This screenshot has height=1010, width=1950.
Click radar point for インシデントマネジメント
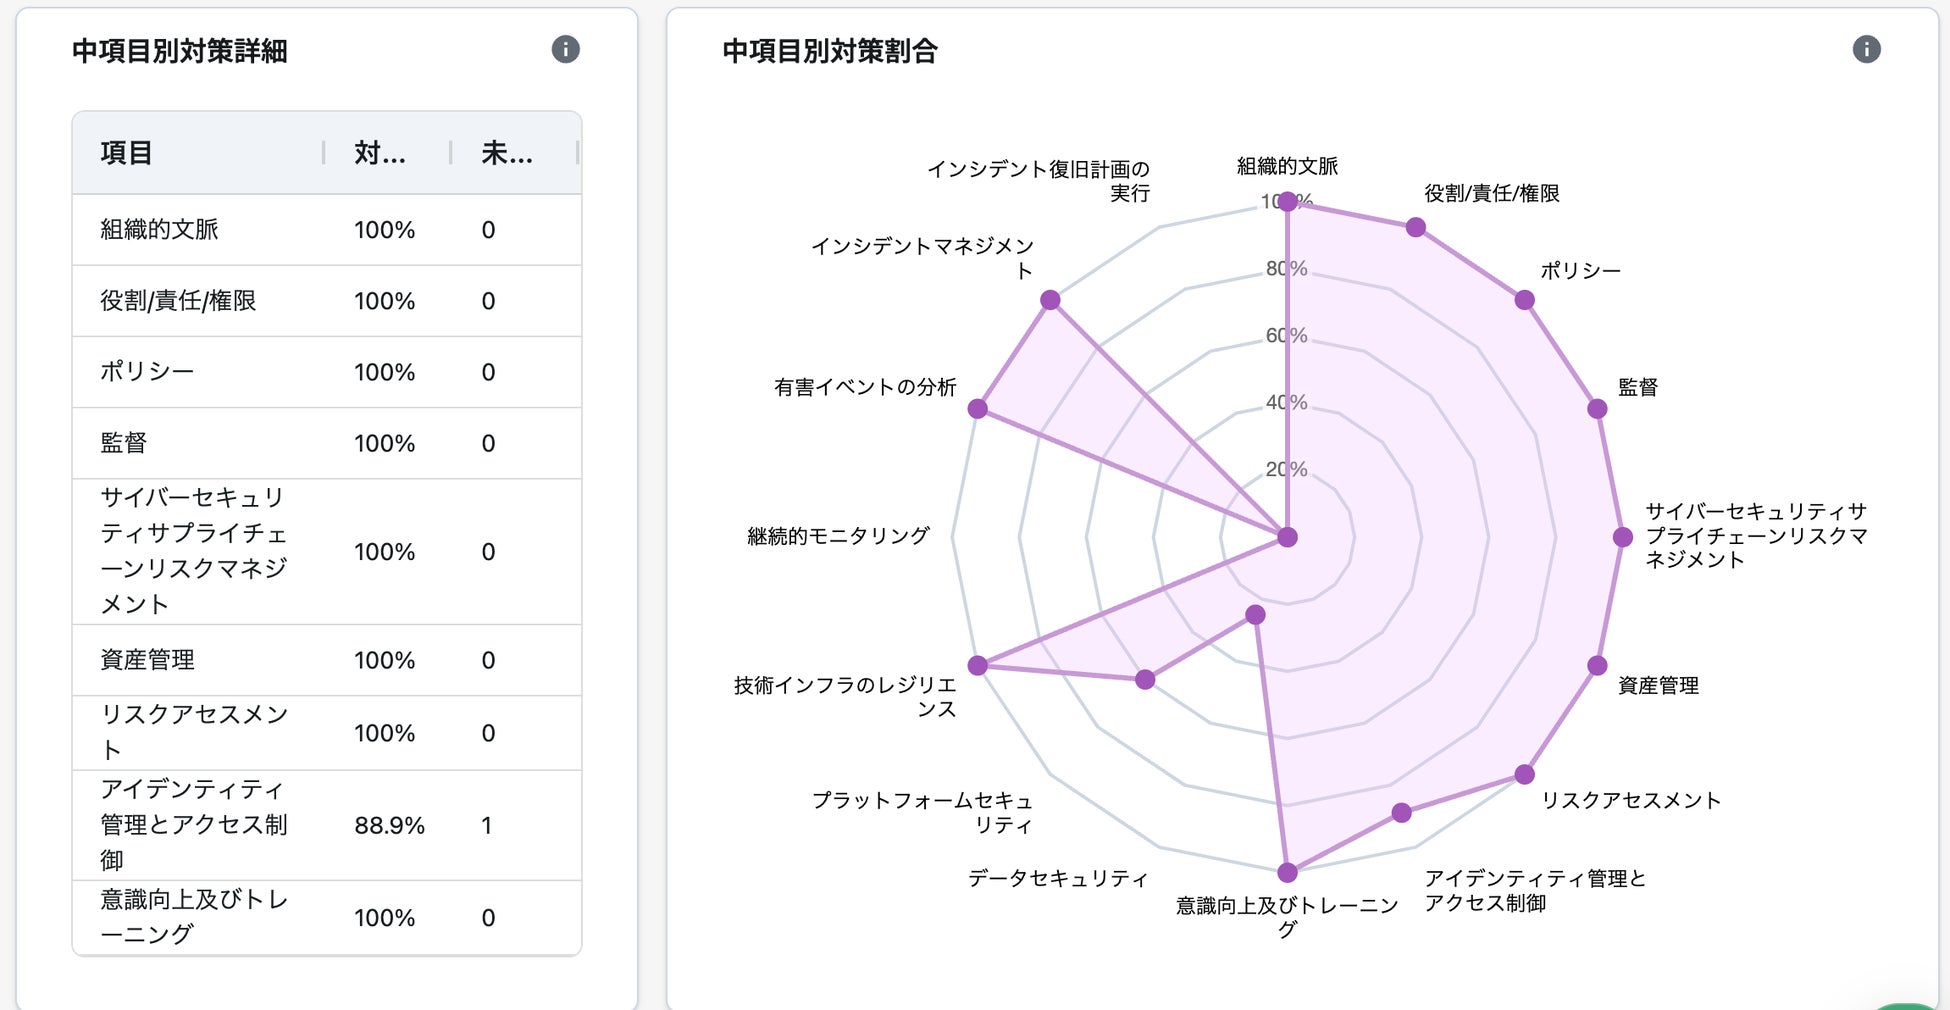1050,300
